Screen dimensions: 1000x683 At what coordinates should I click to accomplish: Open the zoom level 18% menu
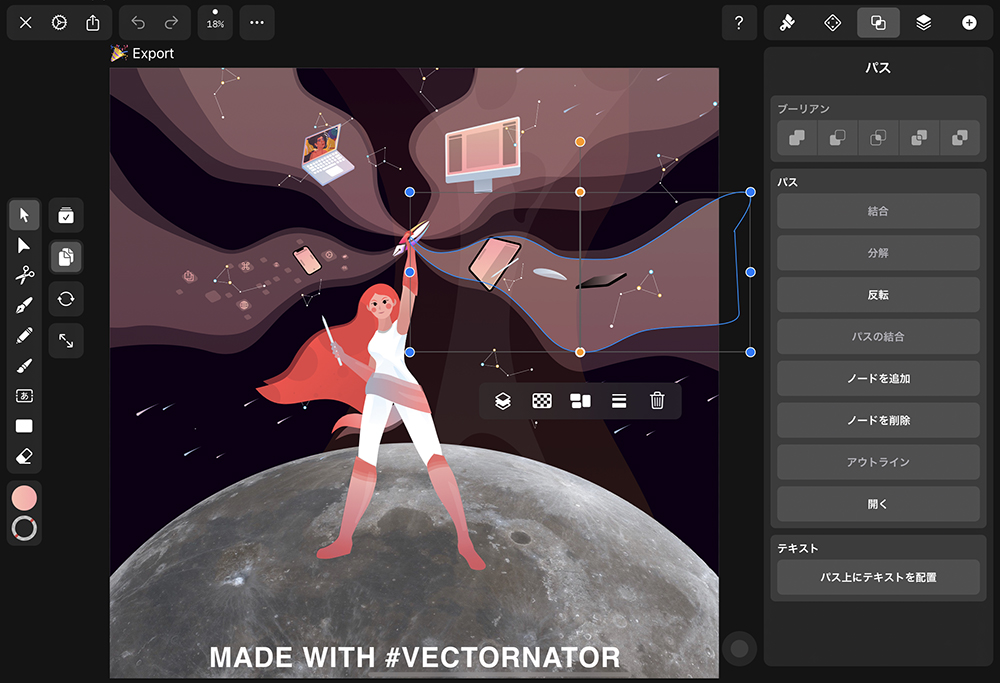pos(215,23)
